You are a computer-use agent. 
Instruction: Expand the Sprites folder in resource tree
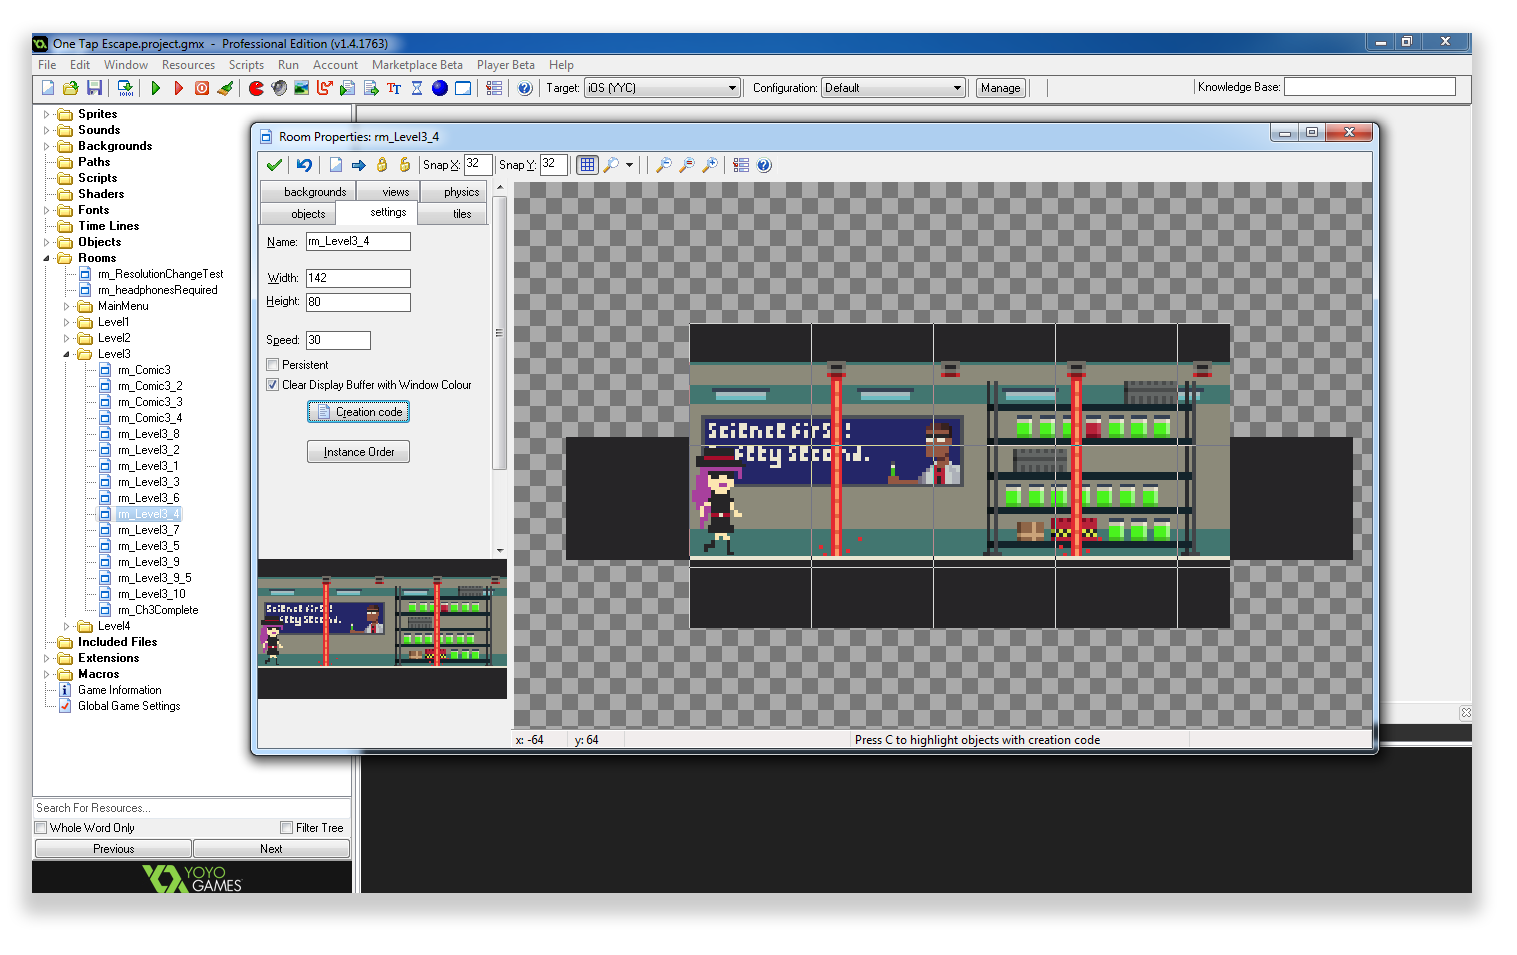(46, 114)
